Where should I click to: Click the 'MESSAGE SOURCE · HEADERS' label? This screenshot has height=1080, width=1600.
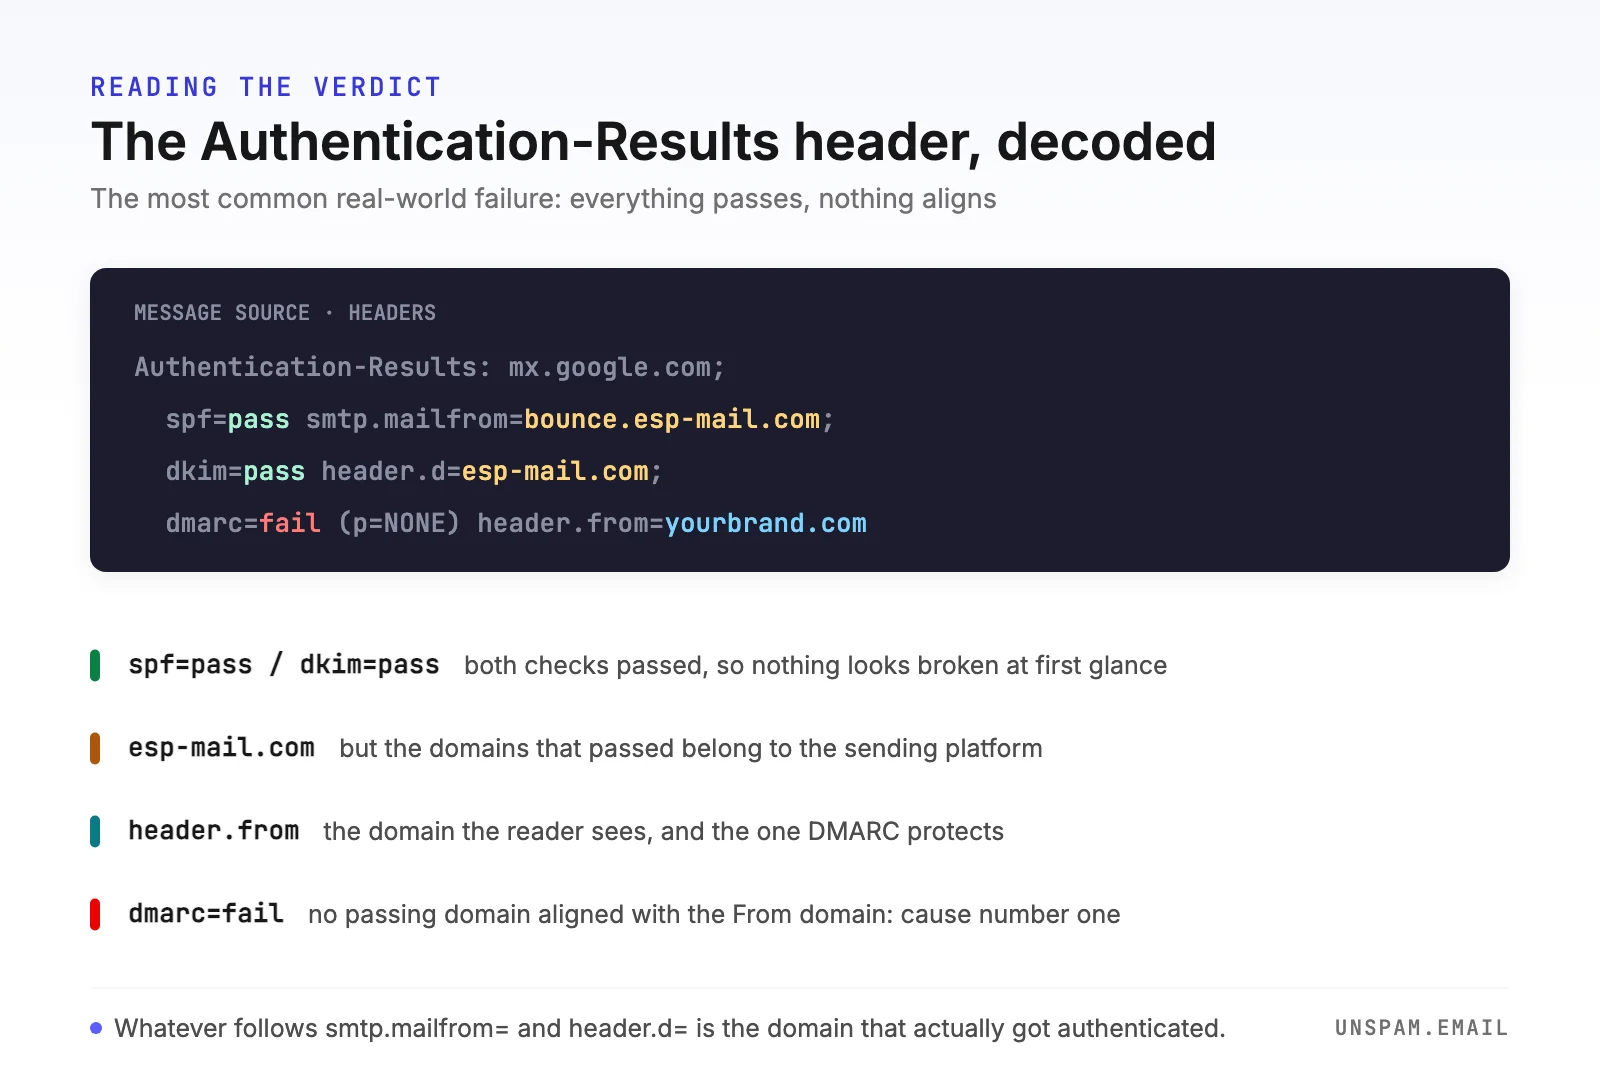(x=285, y=313)
